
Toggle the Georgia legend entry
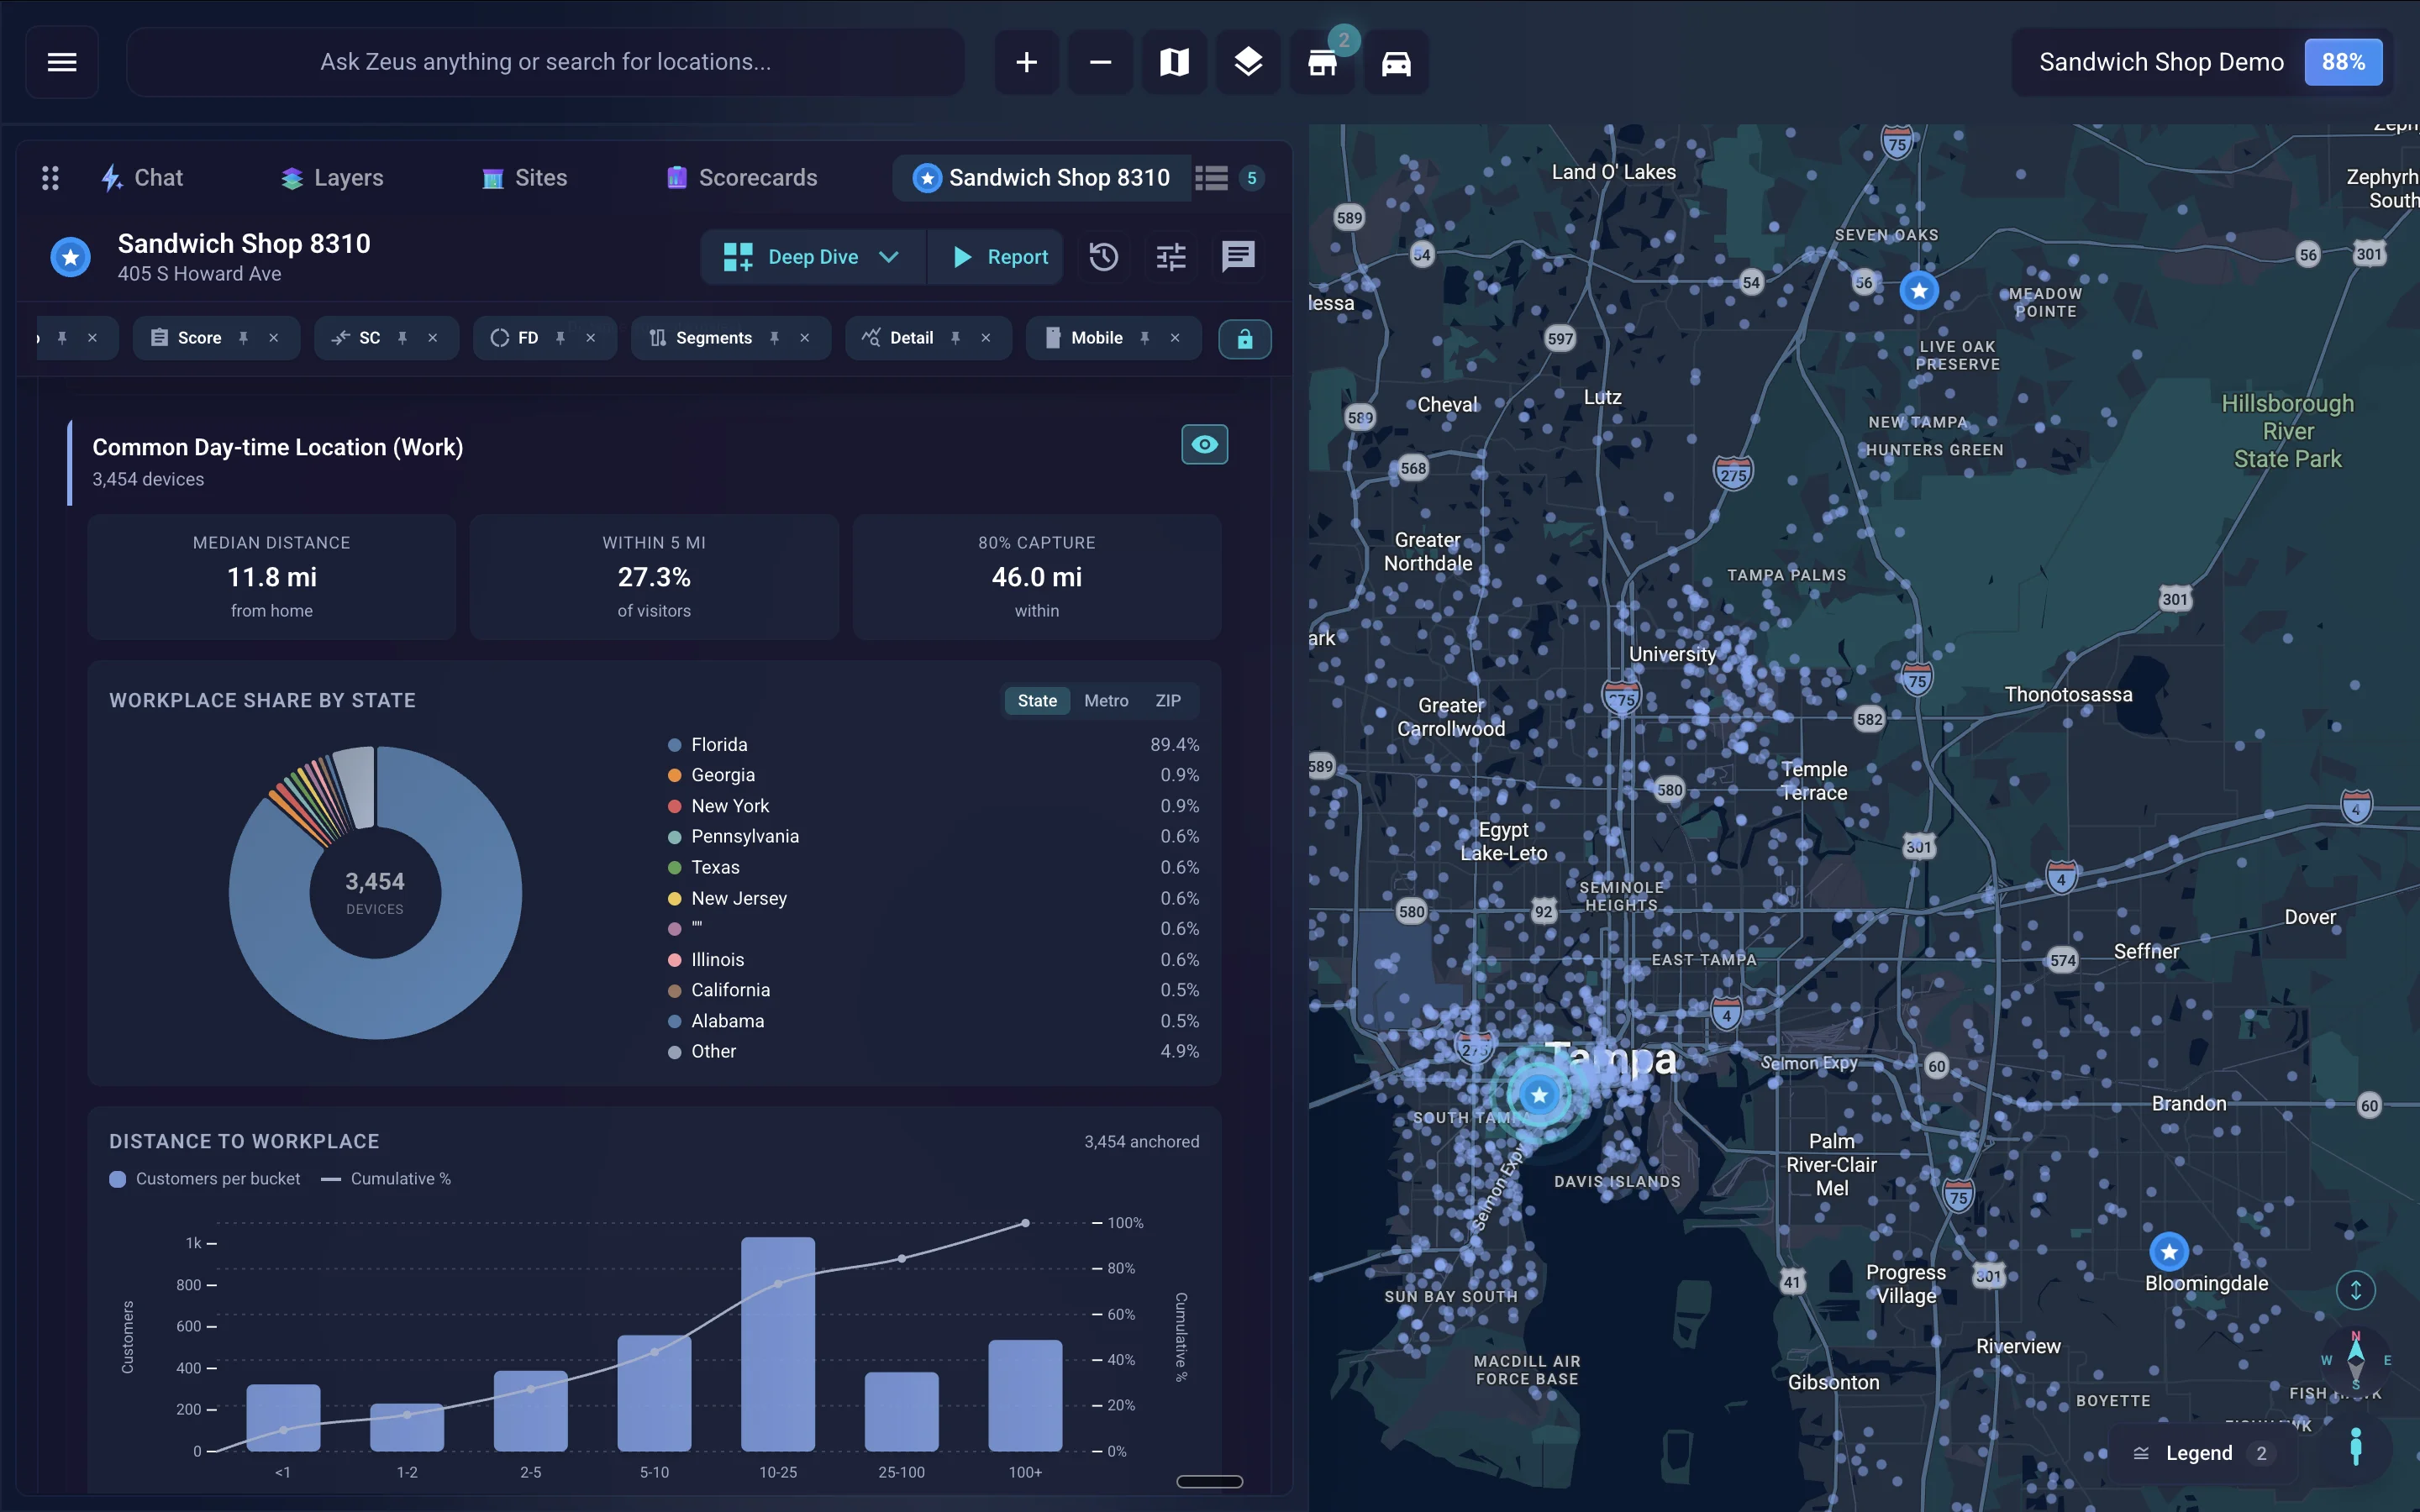[x=933, y=775]
